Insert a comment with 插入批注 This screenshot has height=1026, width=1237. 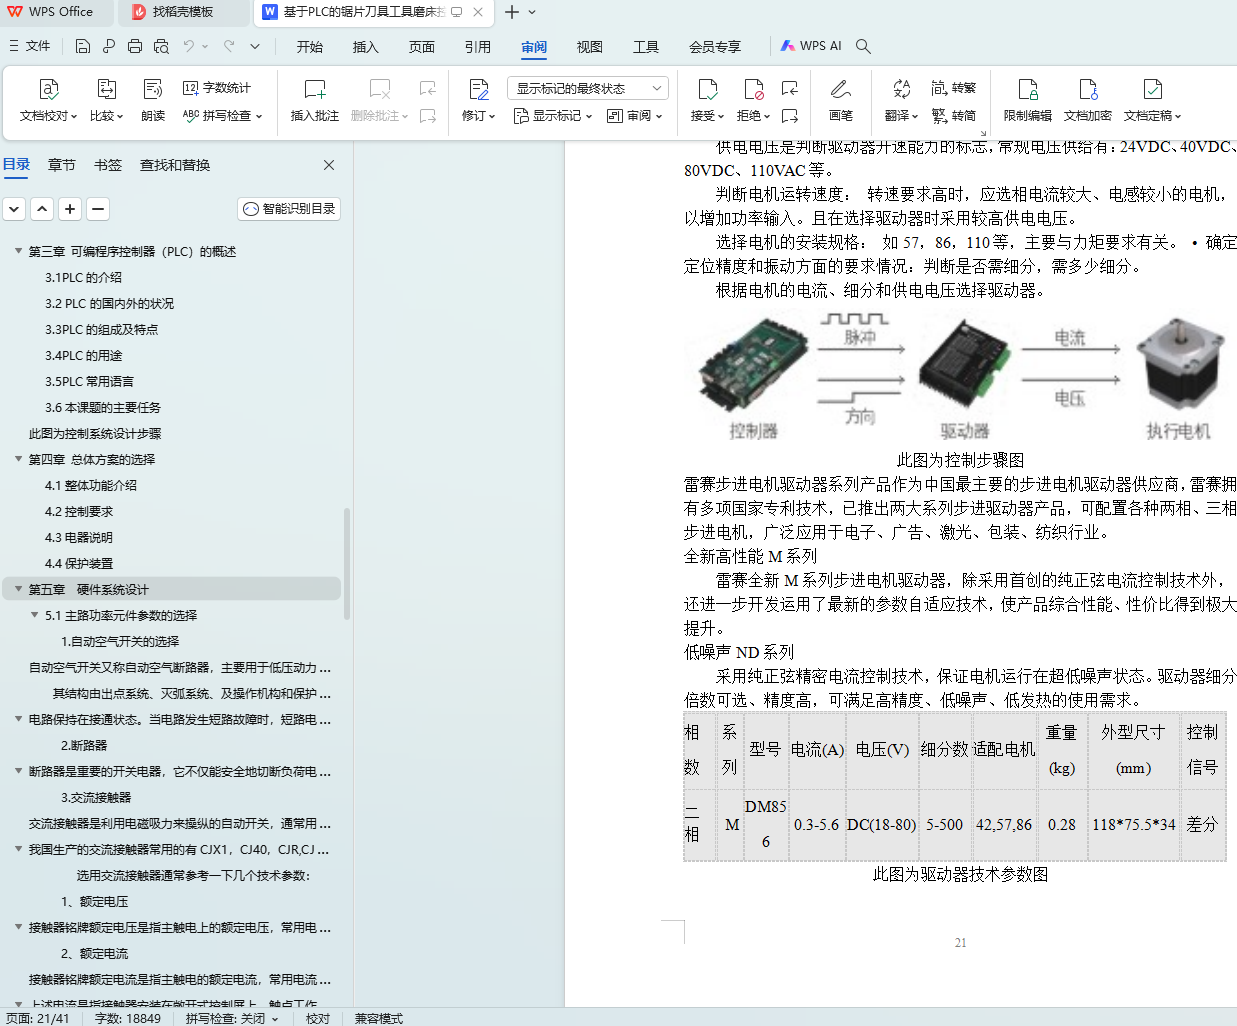click(x=314, y=102)
